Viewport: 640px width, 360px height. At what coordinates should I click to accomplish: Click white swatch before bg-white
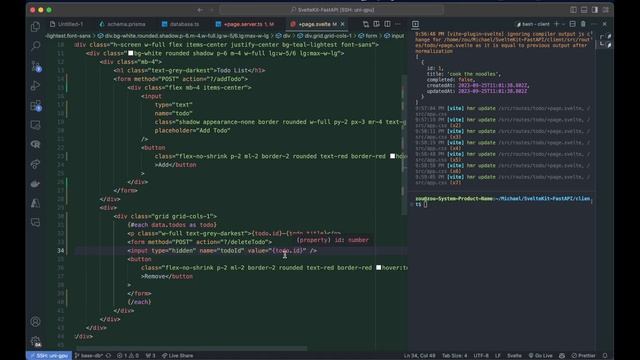pos(131,53)
